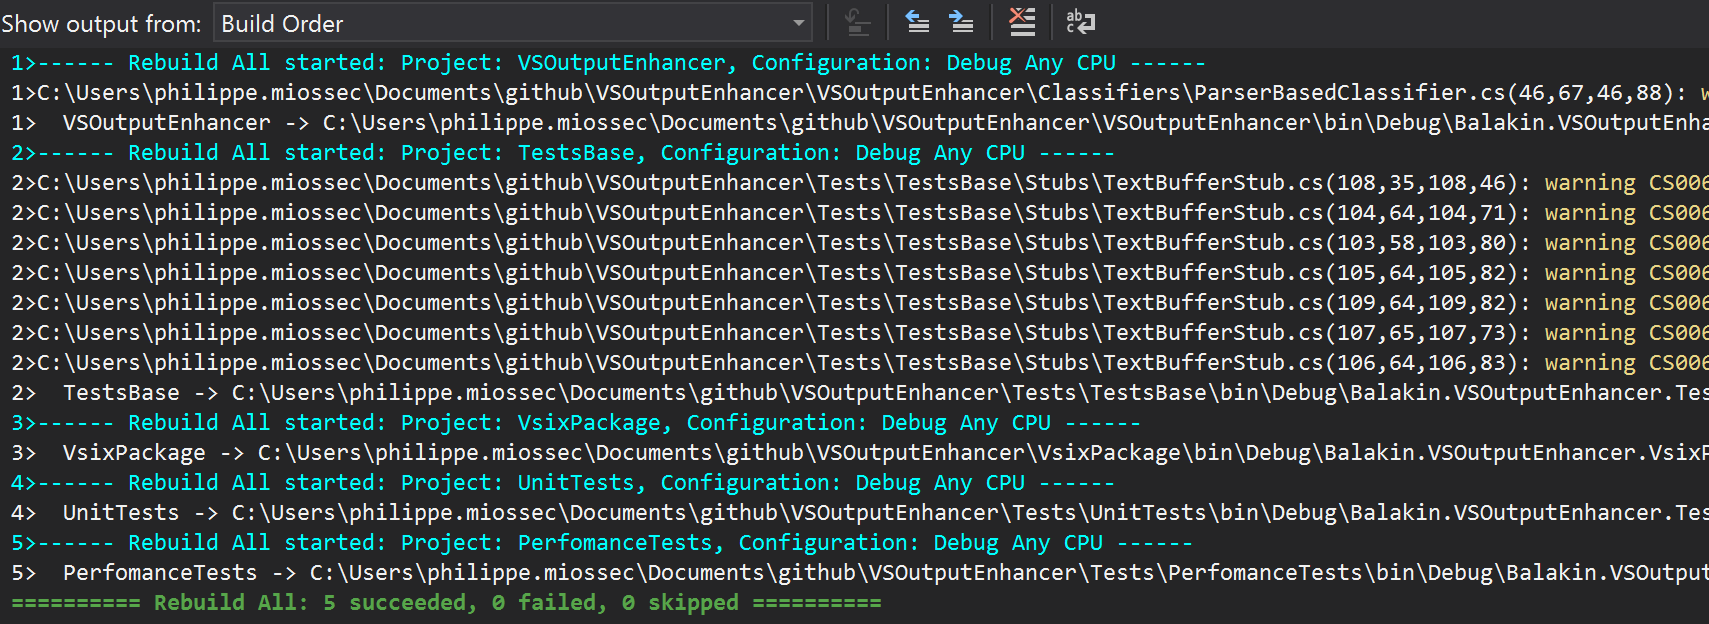Screen dimensions: 1709x624
Task: Select the VsixPackage Rebuild All started line
Action: tap(576, 423)
